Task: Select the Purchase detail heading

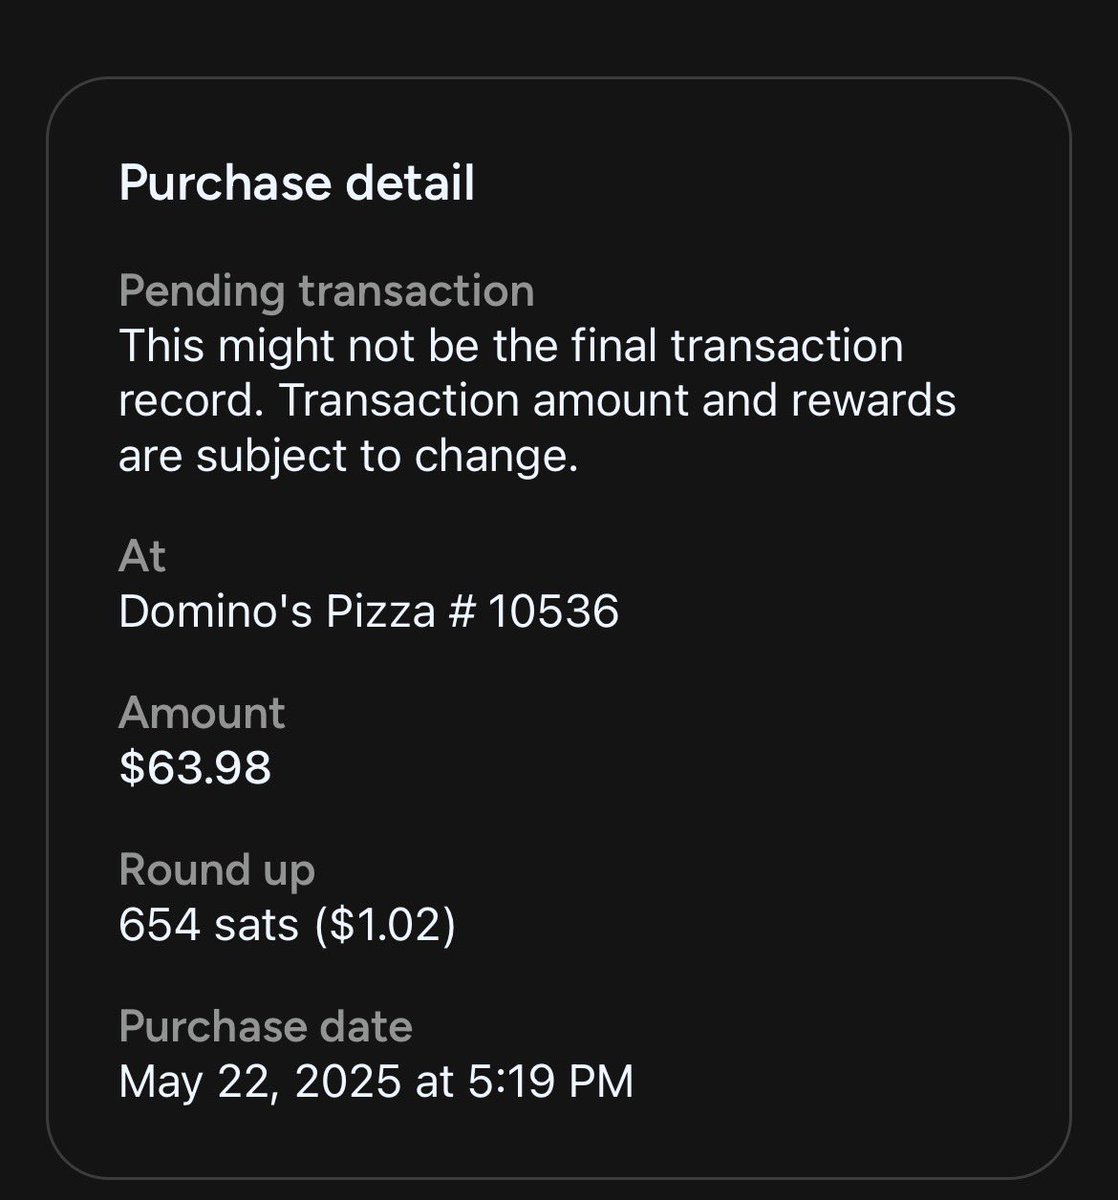Action: [296, 185]
